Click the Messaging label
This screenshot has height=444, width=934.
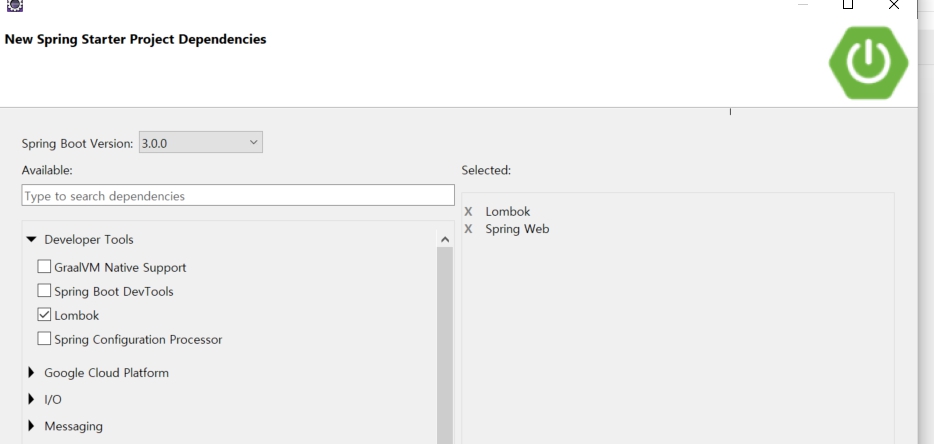click(73, 426)
